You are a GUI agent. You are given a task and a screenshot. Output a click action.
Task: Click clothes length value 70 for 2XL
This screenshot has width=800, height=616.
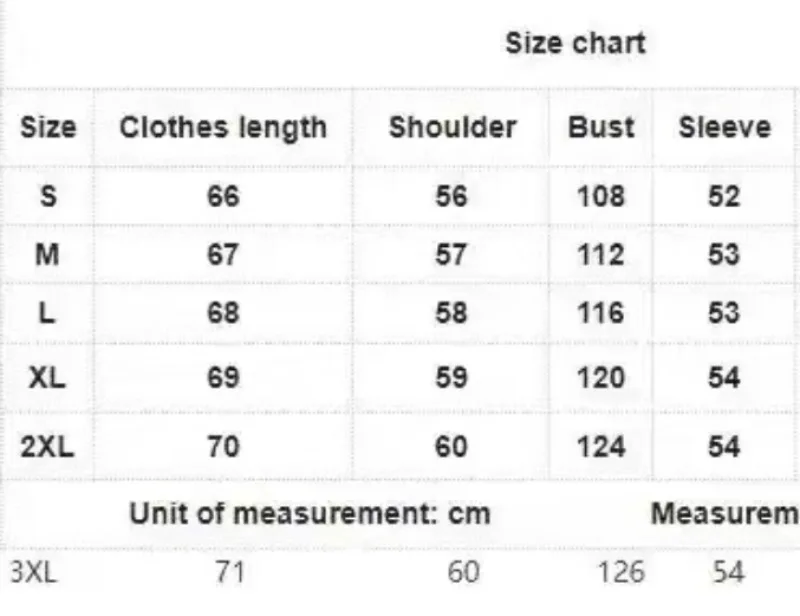click(223, 445)
